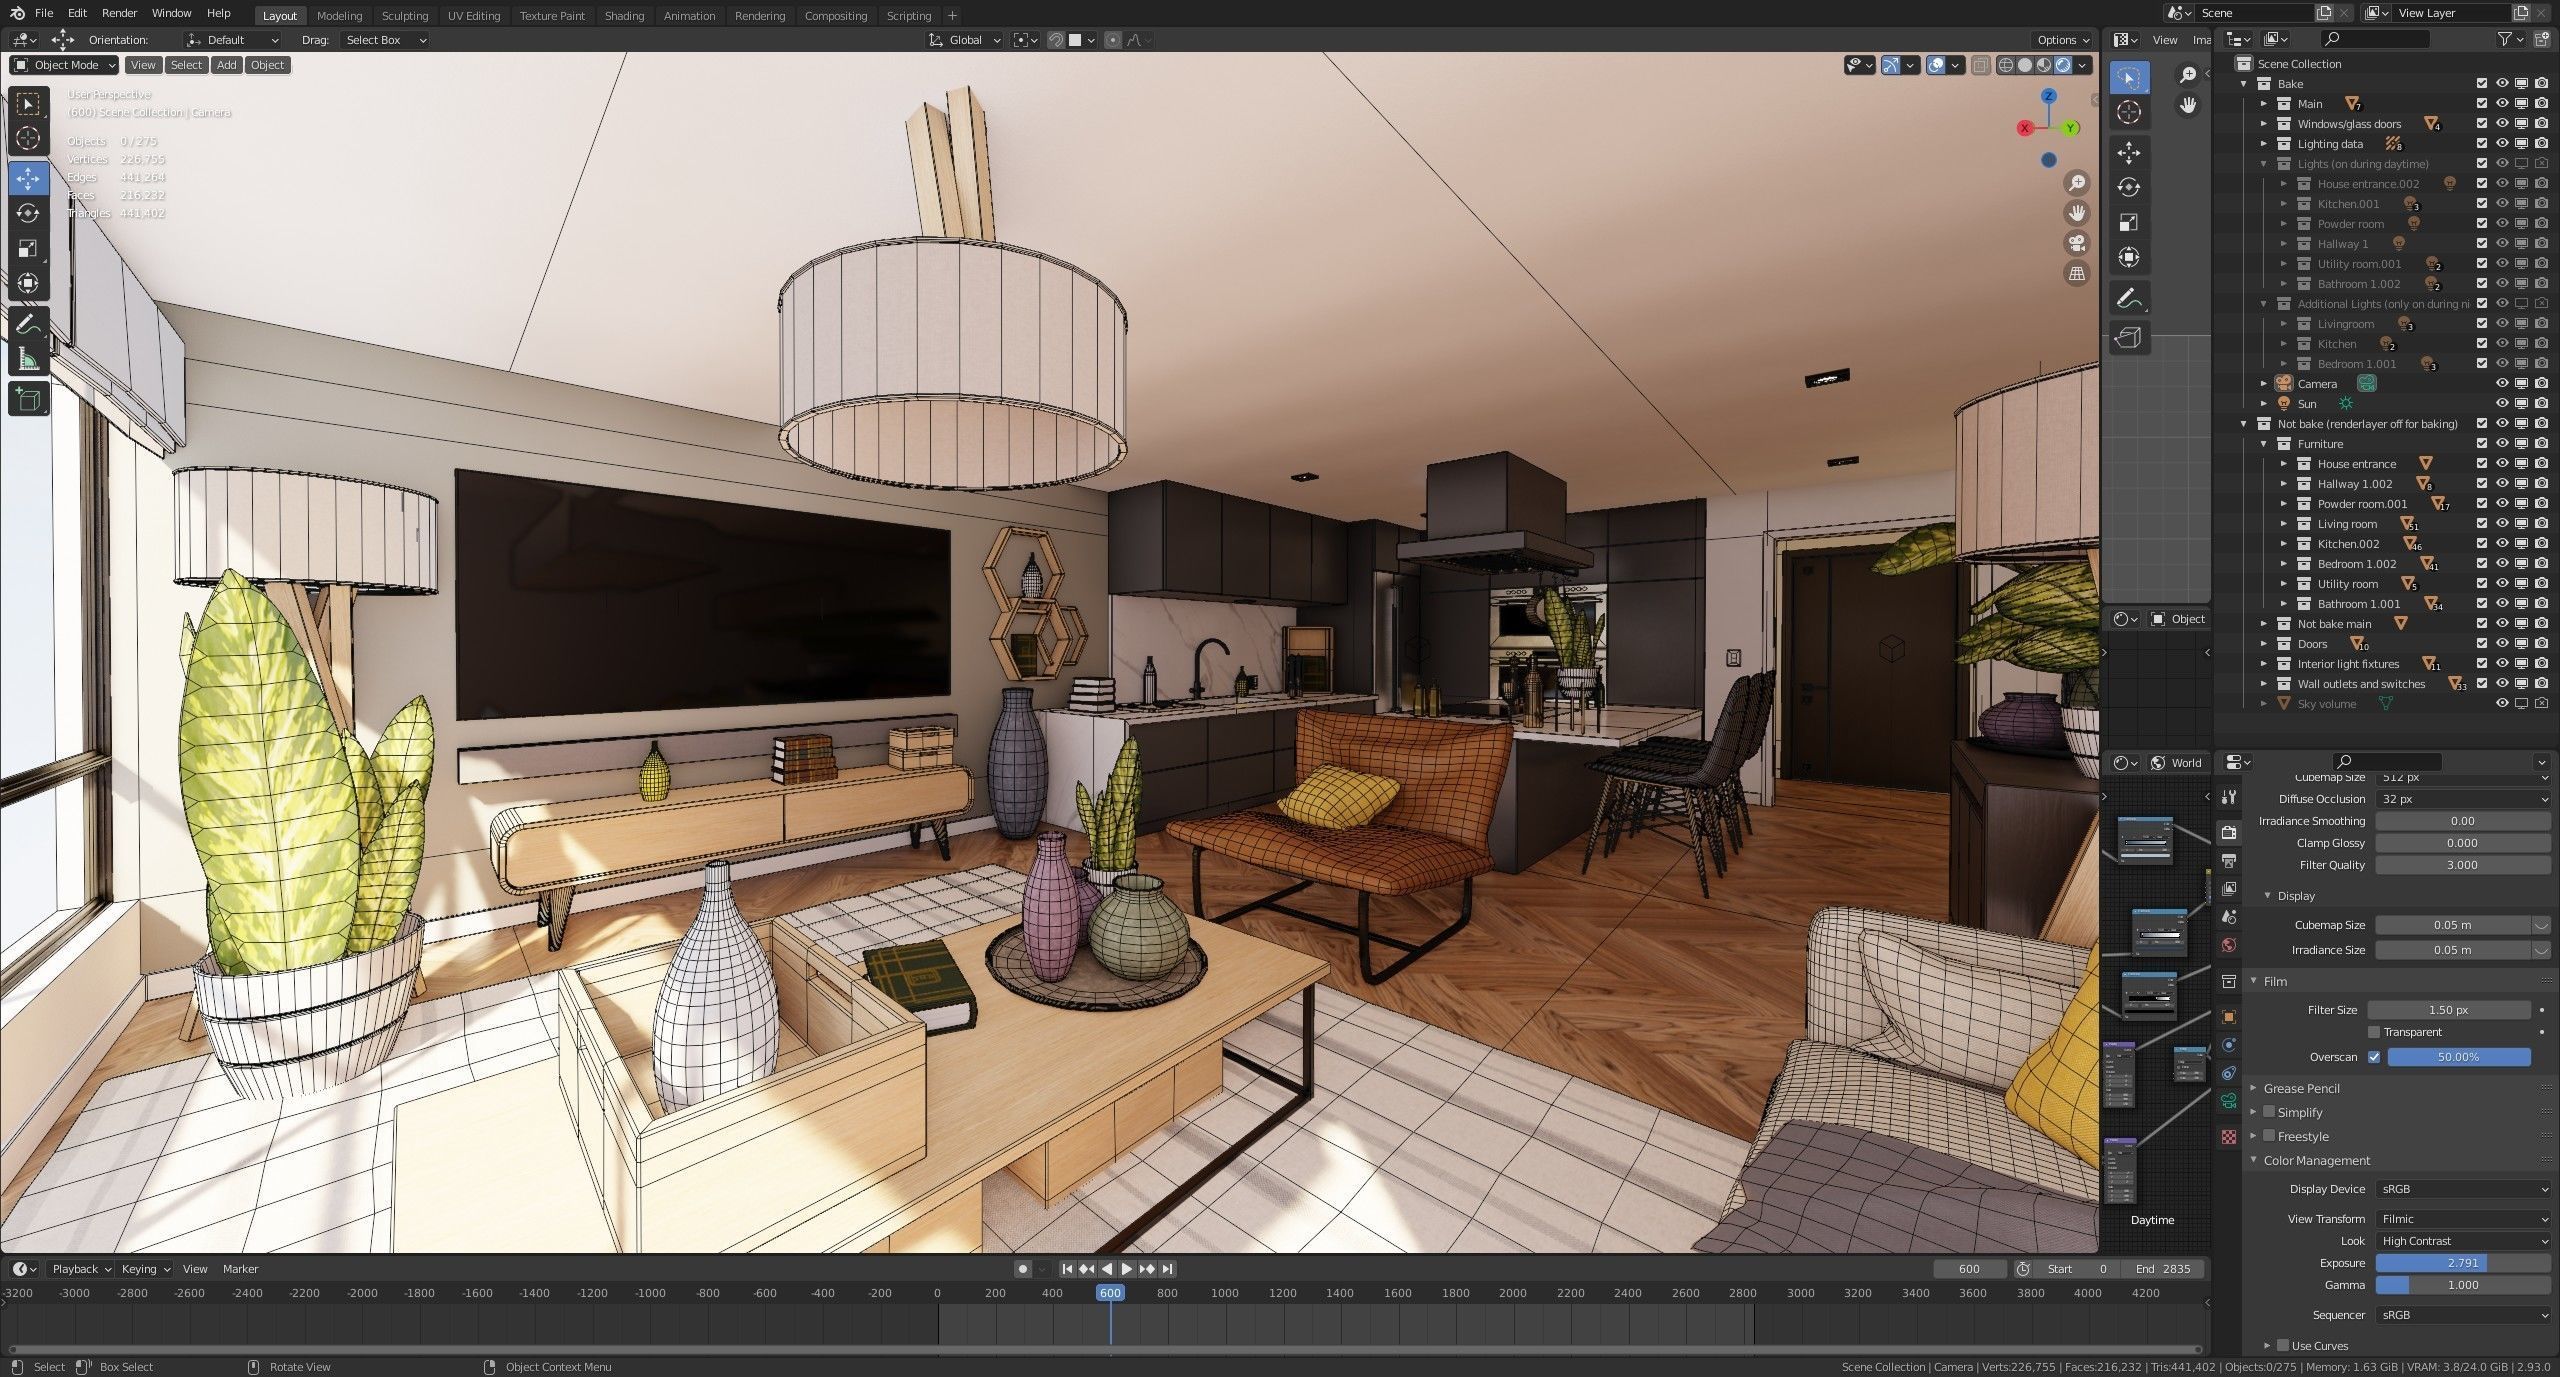2560x1377 pixels.
Task: Enable the Transparent film checkbox
Action: (2374, 1032)
